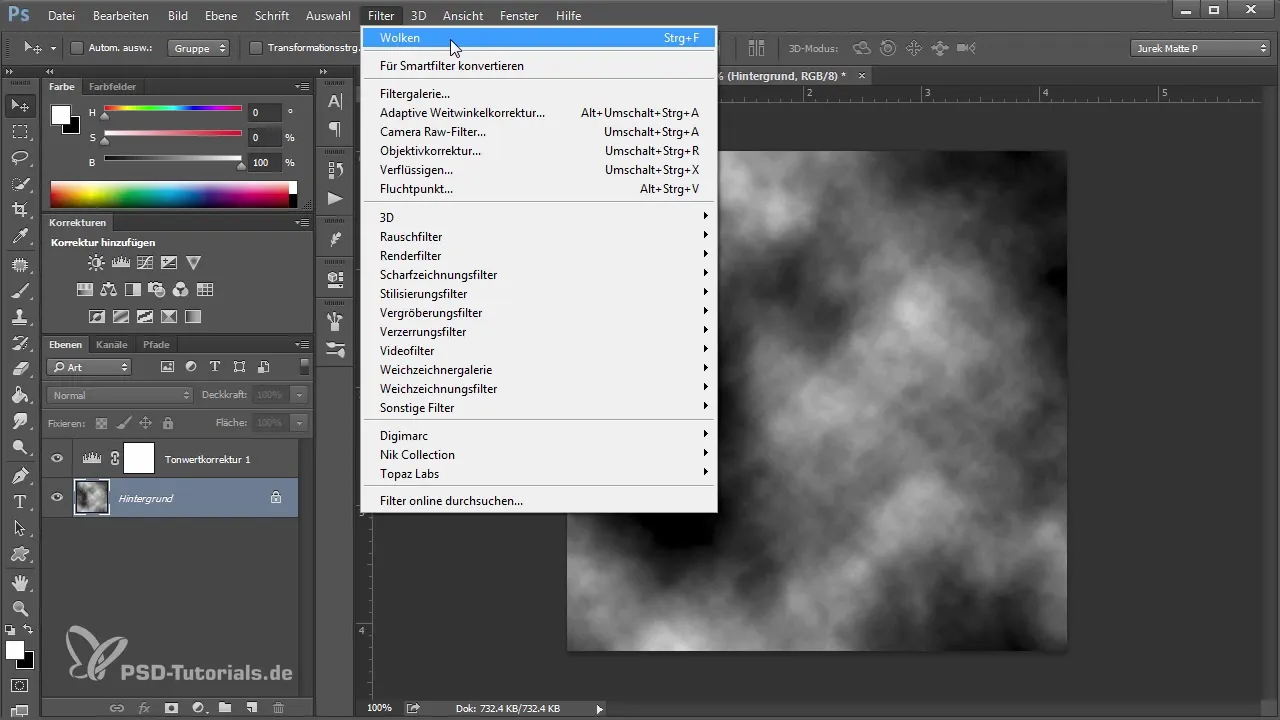1280x720 pixels.
Task: Select the Move tool in toolbar
Action: tap(20, 105)
